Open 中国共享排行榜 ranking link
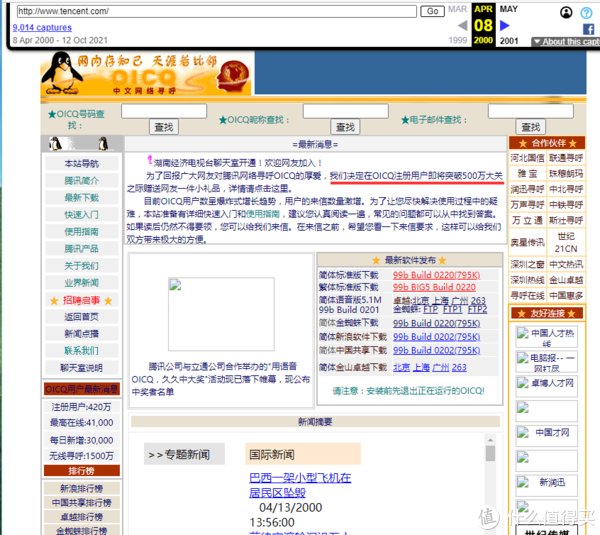 click(x=82, y=502)
